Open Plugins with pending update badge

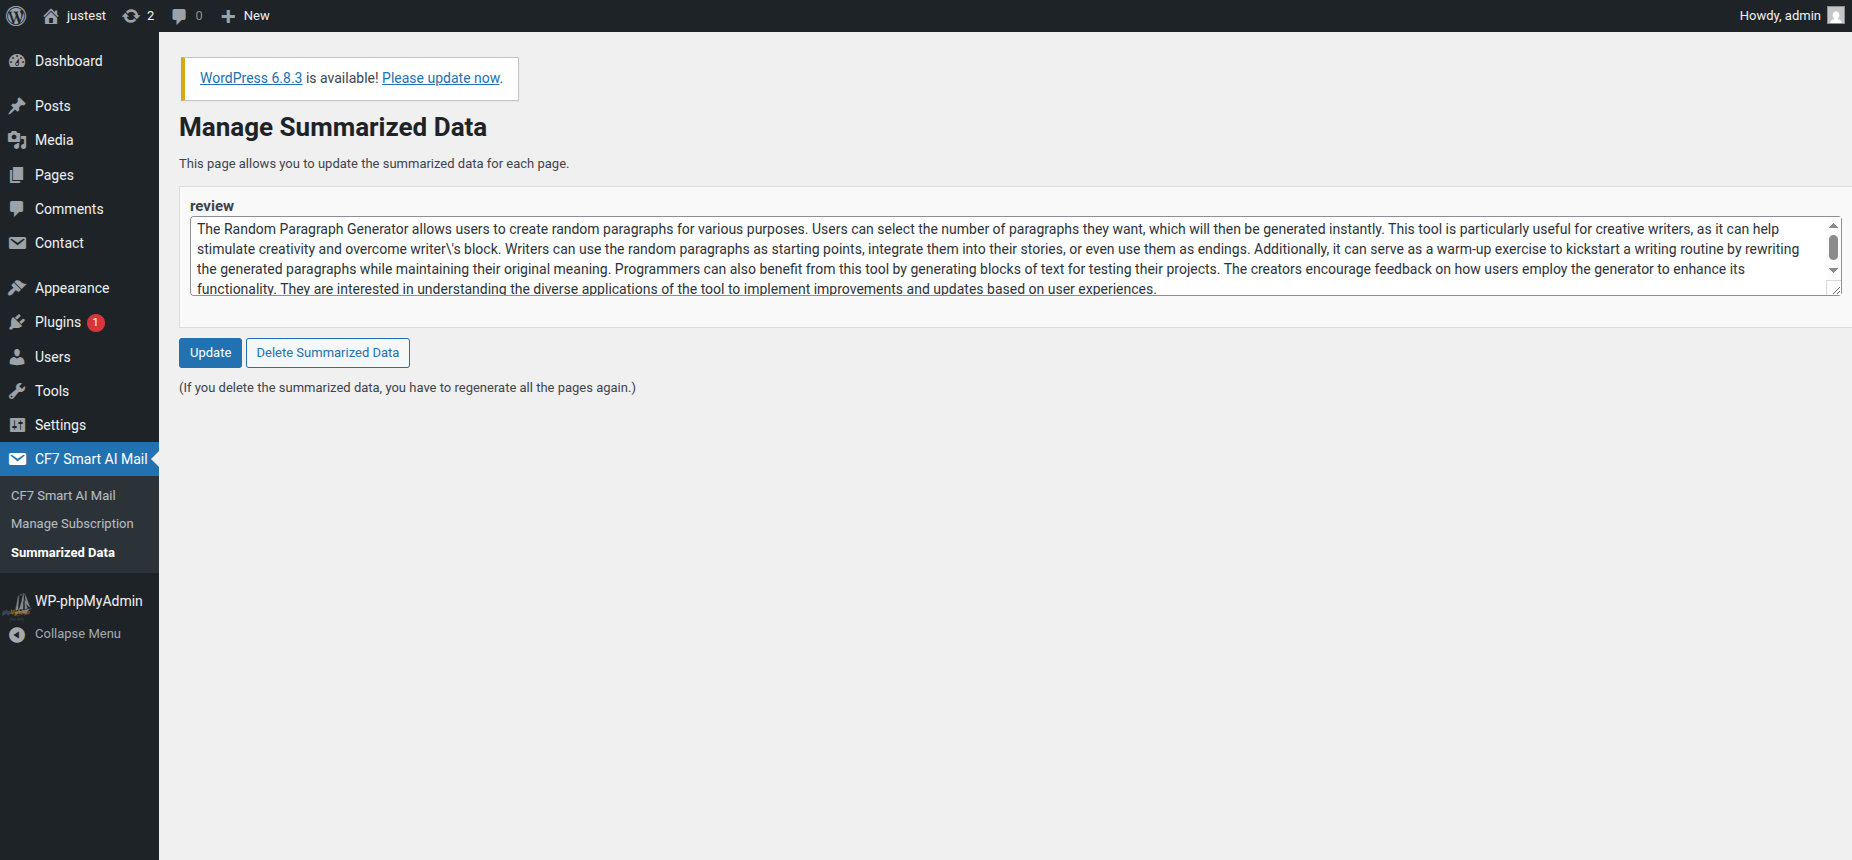(x=58, y=322)
